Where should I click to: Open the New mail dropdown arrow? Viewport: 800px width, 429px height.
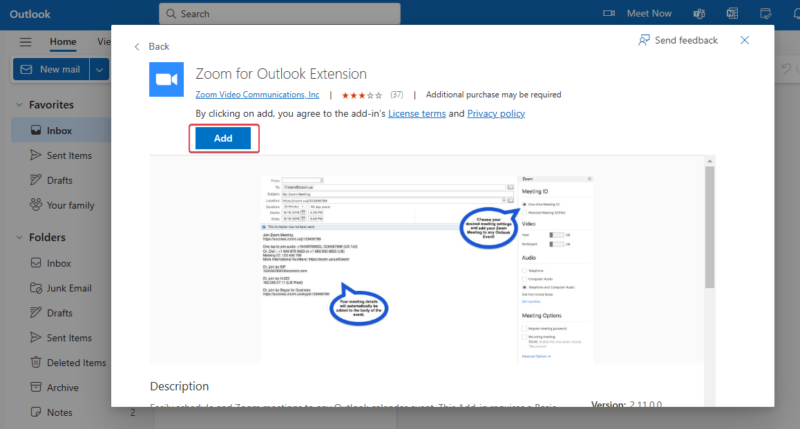click(x=99, y=69)
